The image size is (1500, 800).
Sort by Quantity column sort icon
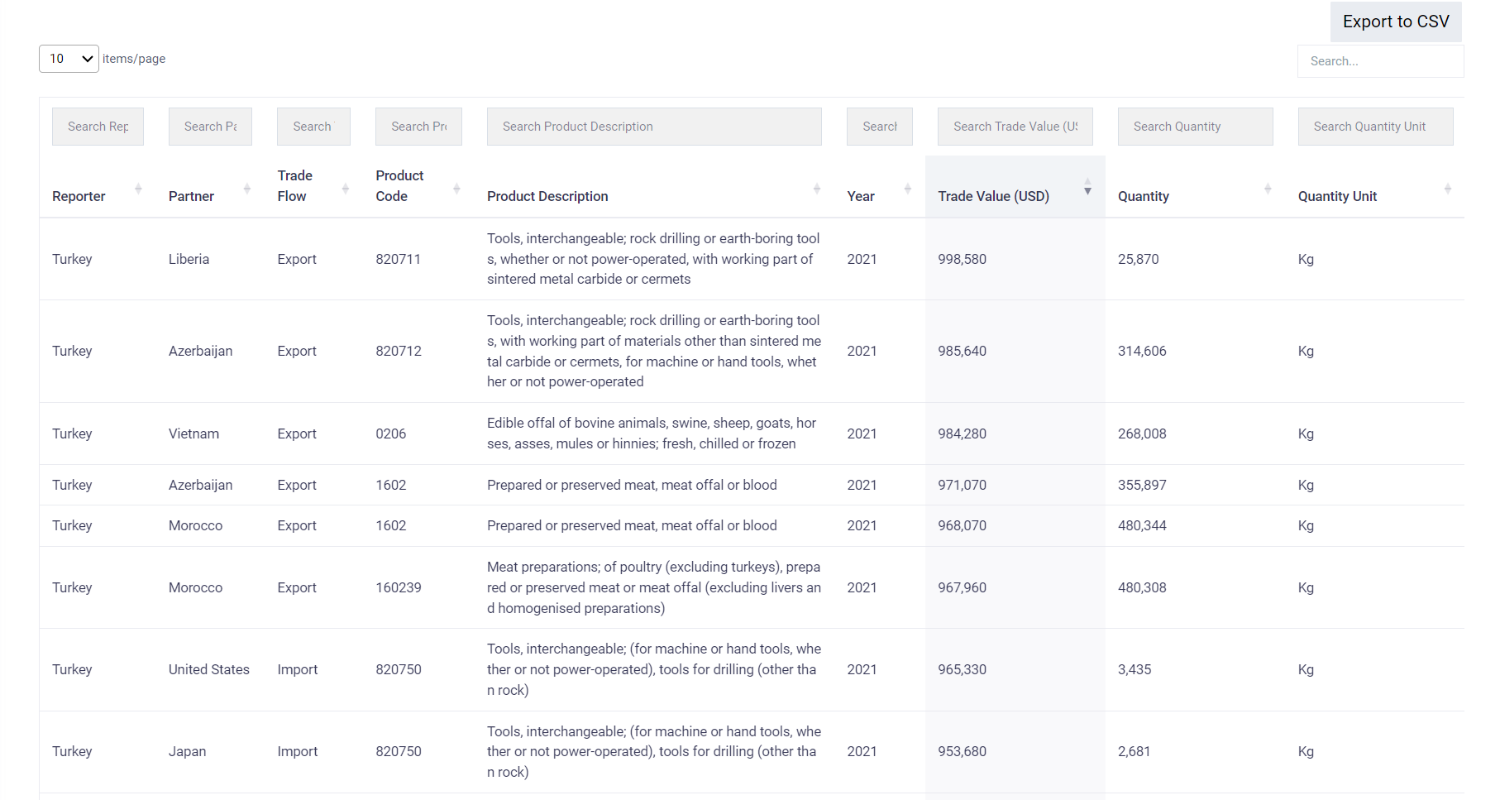[1268, 188]
